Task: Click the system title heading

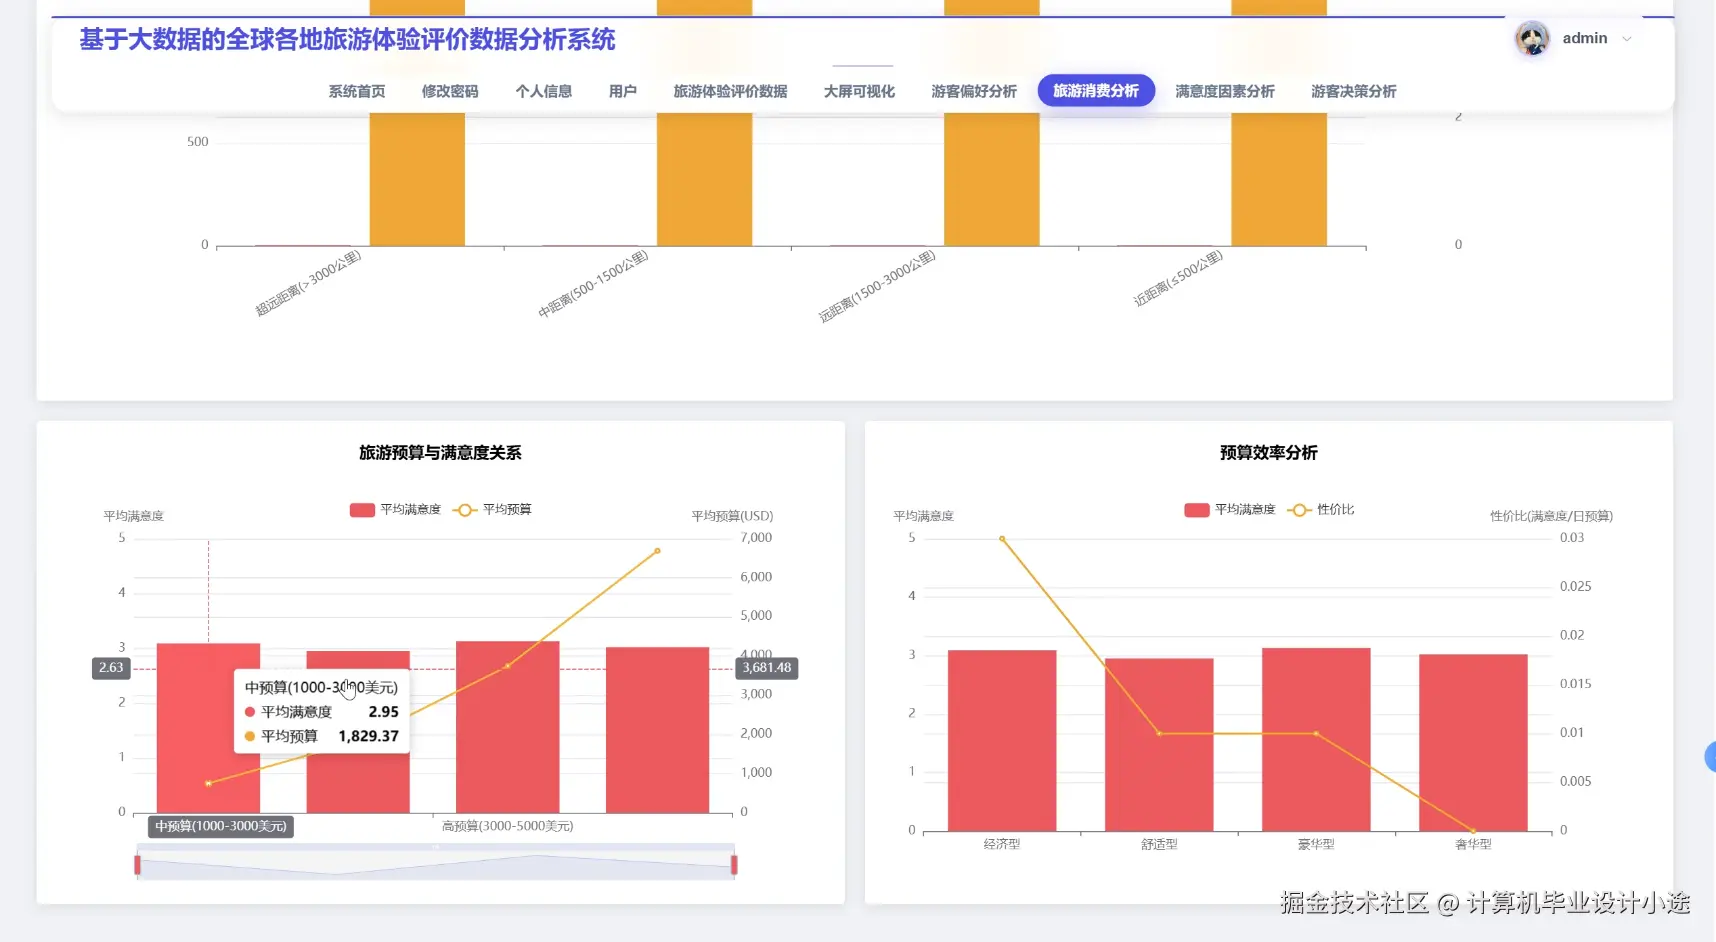Action: click(x=347, y=39)
